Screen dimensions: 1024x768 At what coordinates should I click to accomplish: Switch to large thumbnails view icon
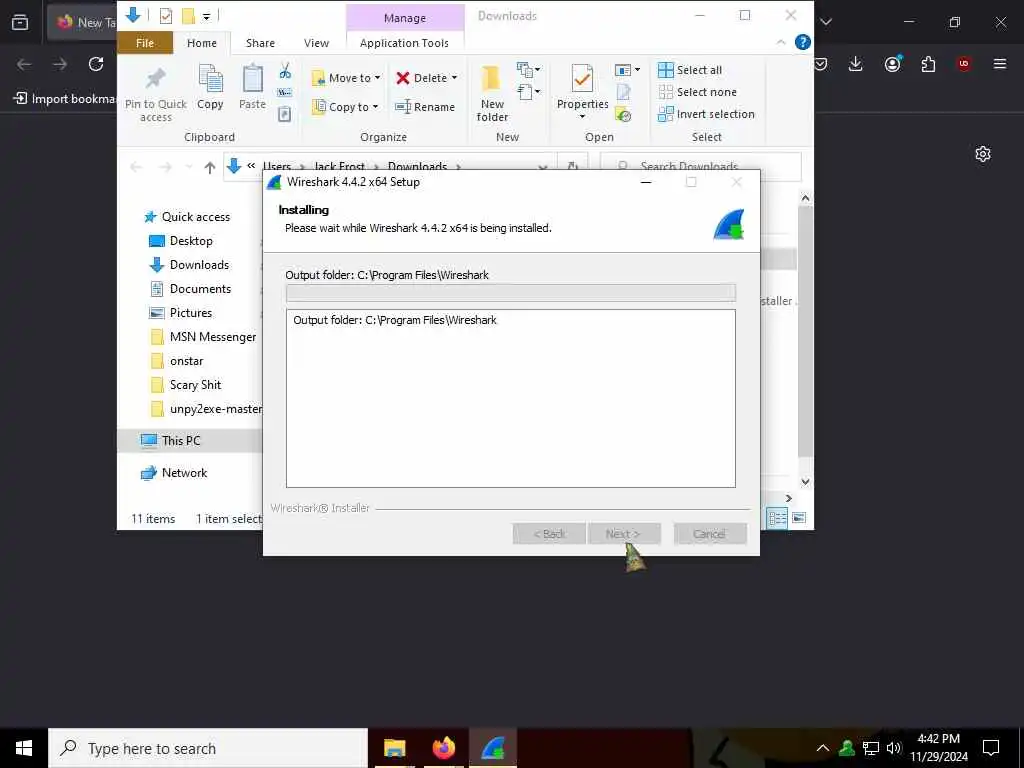point(799,518)
